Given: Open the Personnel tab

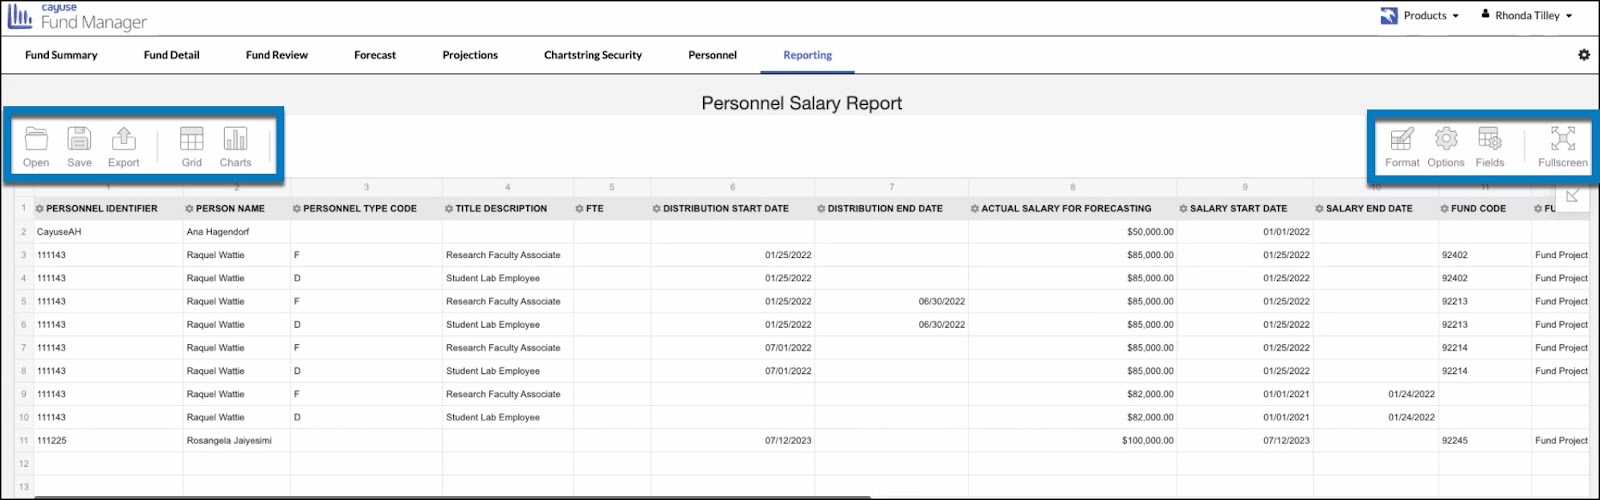Looking at the screenshot, I should click(x=712, y=55).
